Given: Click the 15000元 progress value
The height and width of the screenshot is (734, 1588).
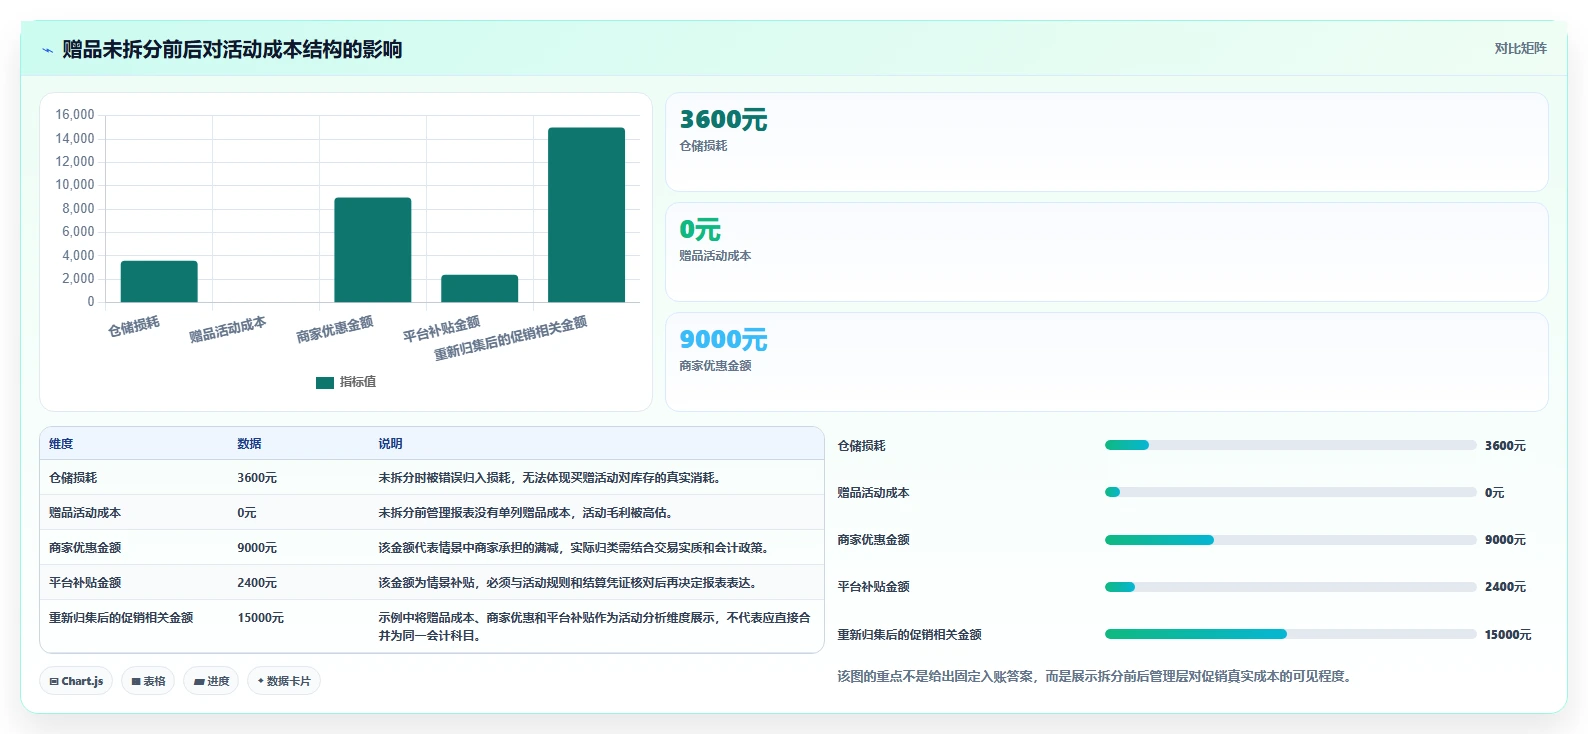Looking at the screenshot, I should (1508, 635).
